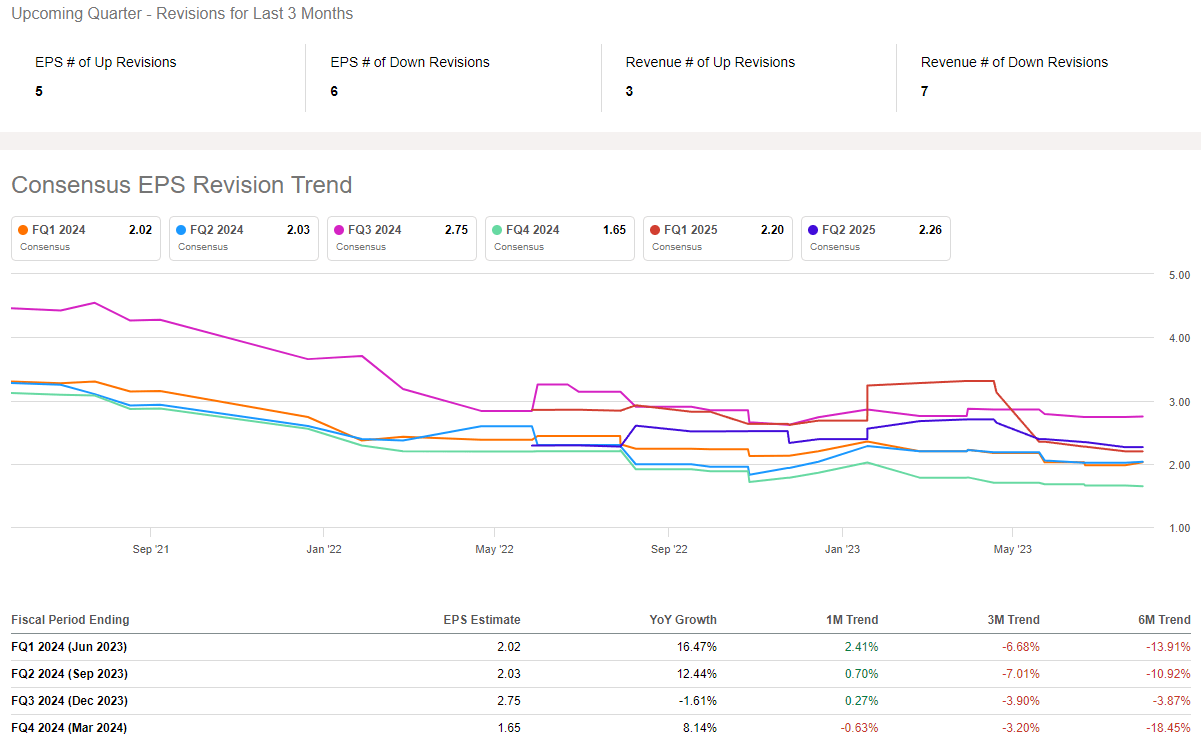Click the YoY Growth column header
The height and width of the screenshot is (737, 1201).
tap(682, 620)
